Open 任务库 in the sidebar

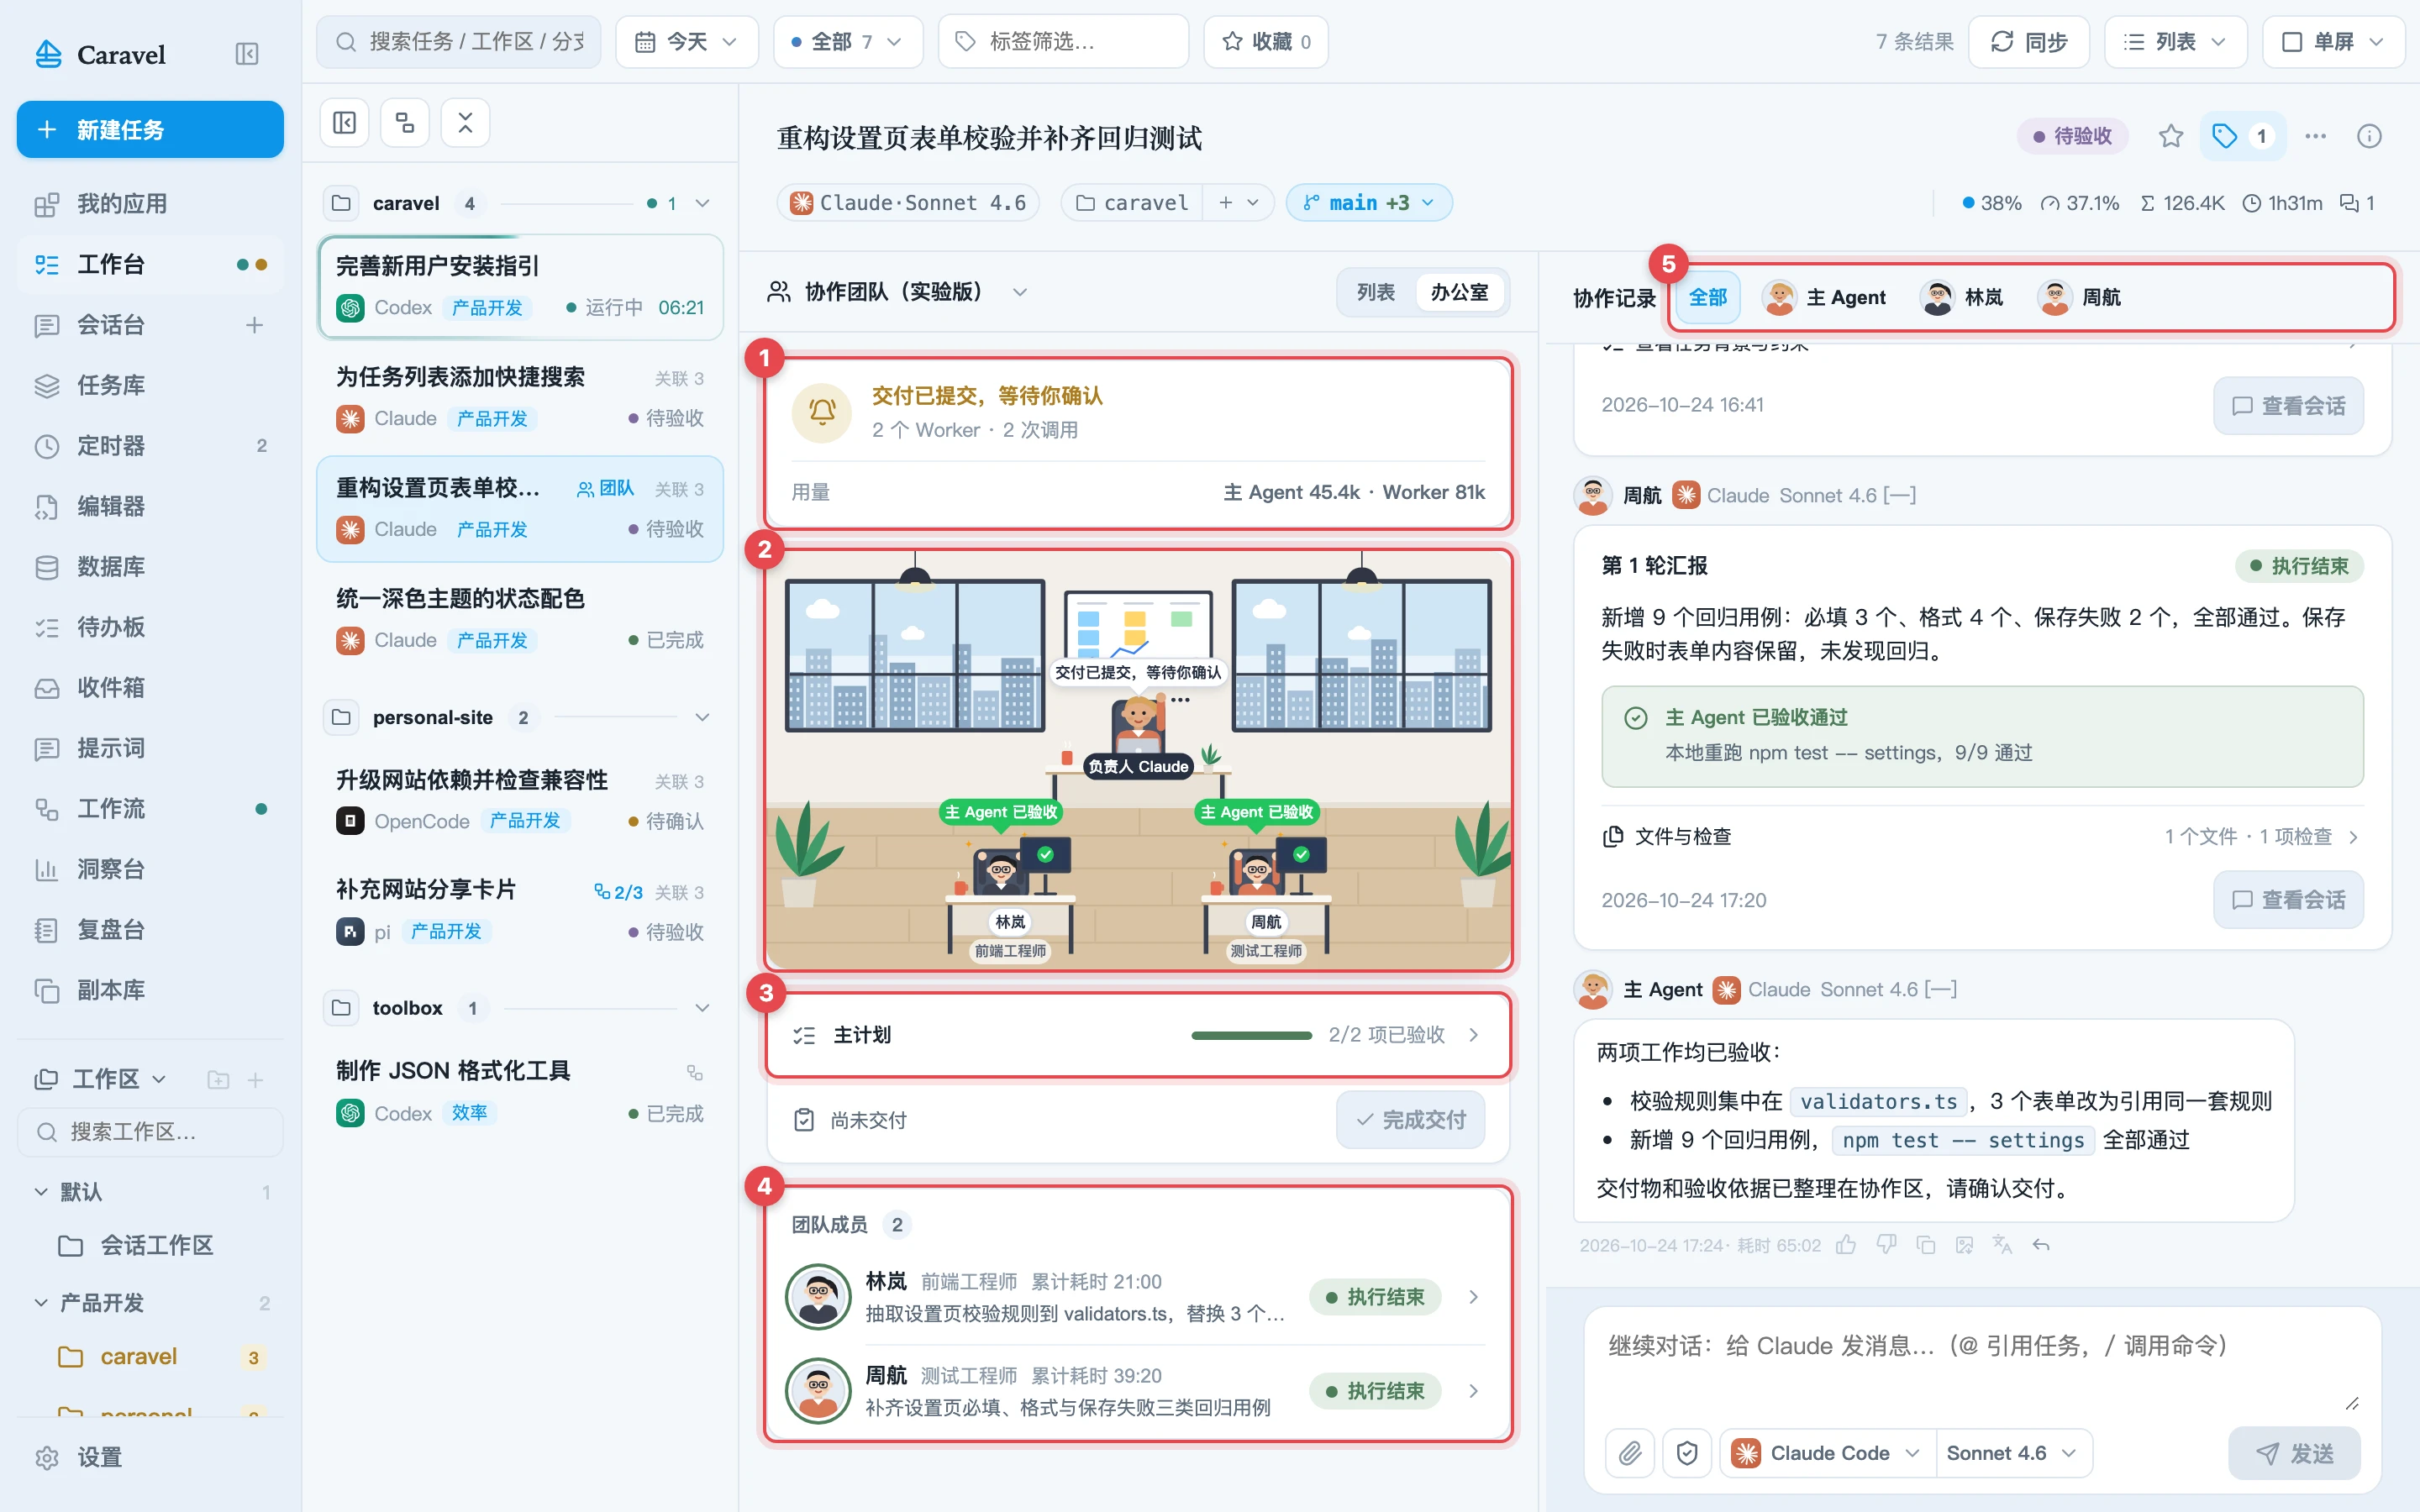click(150, 385)
